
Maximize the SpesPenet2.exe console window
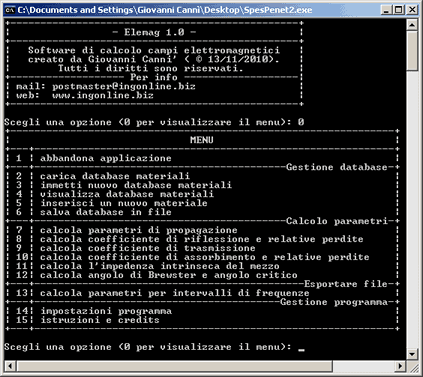point(399,10)
